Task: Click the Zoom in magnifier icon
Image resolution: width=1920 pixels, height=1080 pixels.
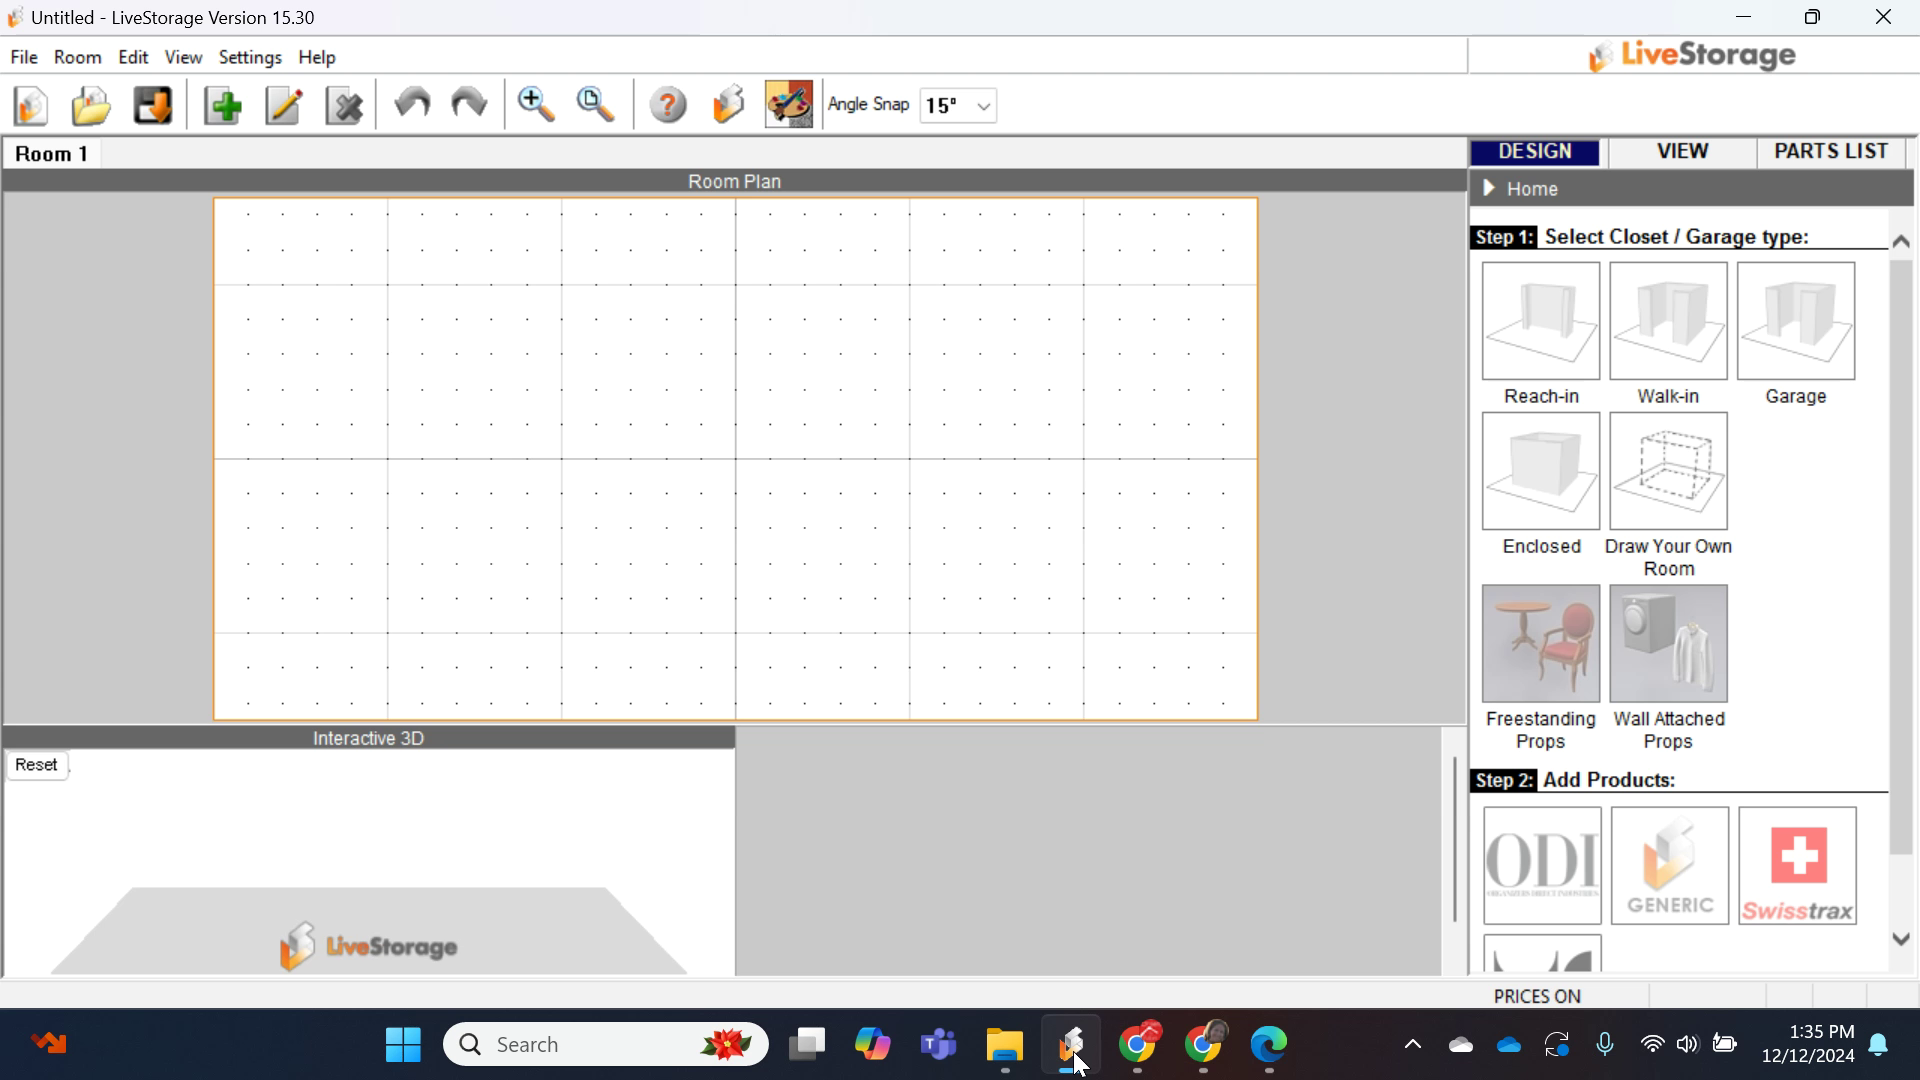Action: point(536,104)
